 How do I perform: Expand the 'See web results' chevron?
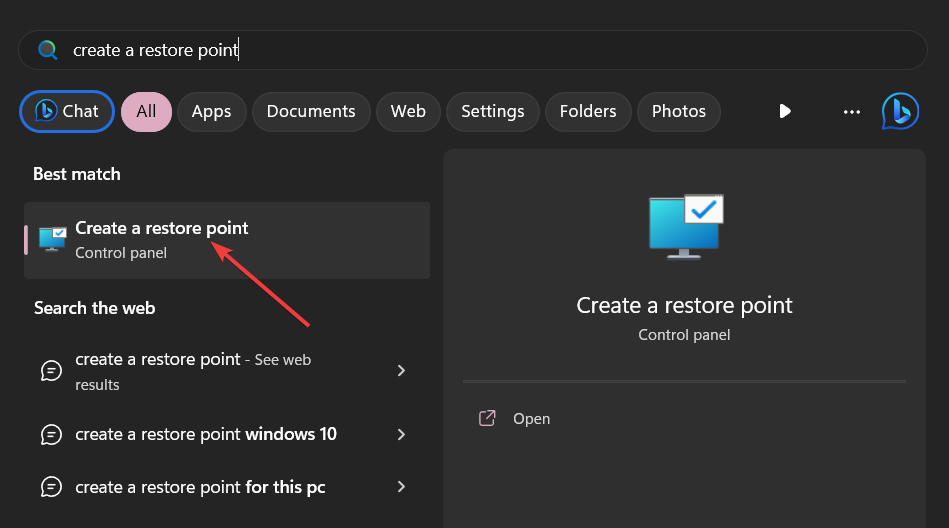point(401,371)
